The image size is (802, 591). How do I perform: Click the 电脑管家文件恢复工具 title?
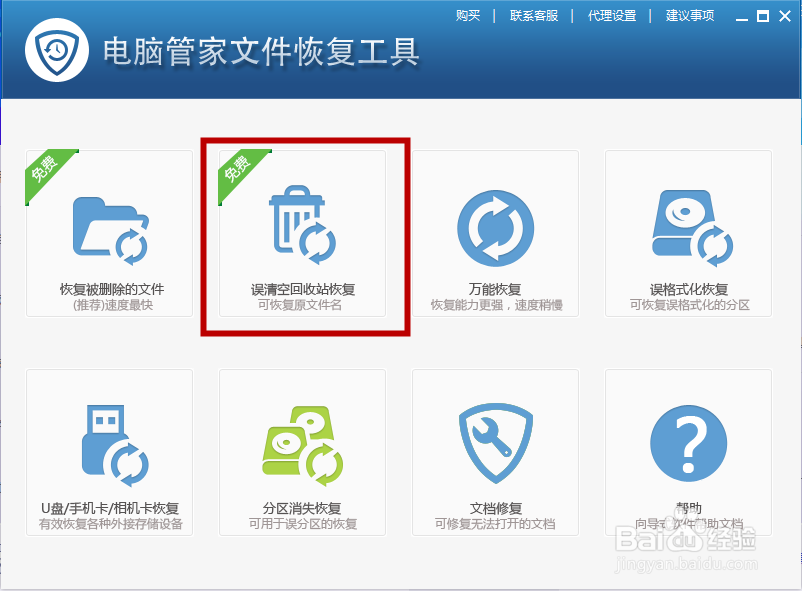(261, 52)
